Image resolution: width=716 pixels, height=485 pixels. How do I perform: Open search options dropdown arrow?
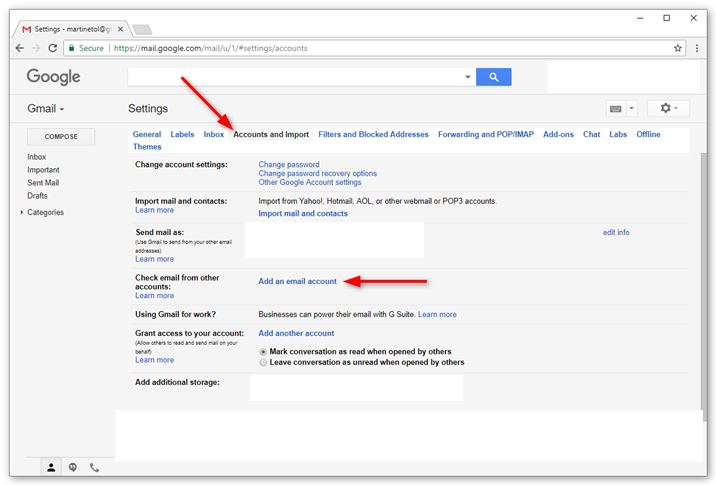pyautogui.click(x=468, y=77)
